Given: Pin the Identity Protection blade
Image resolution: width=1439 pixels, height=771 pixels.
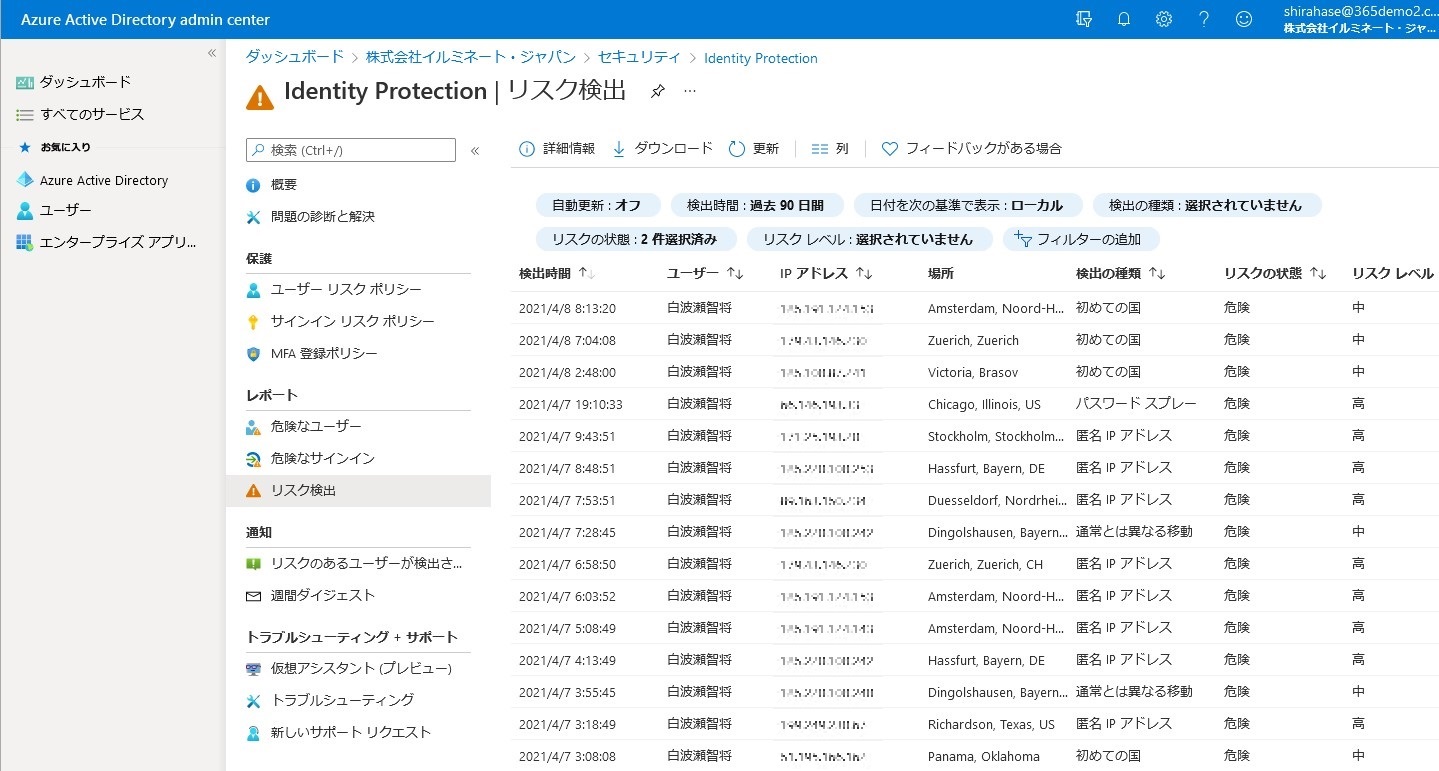Looking at the screenshot, I should 657,91.
